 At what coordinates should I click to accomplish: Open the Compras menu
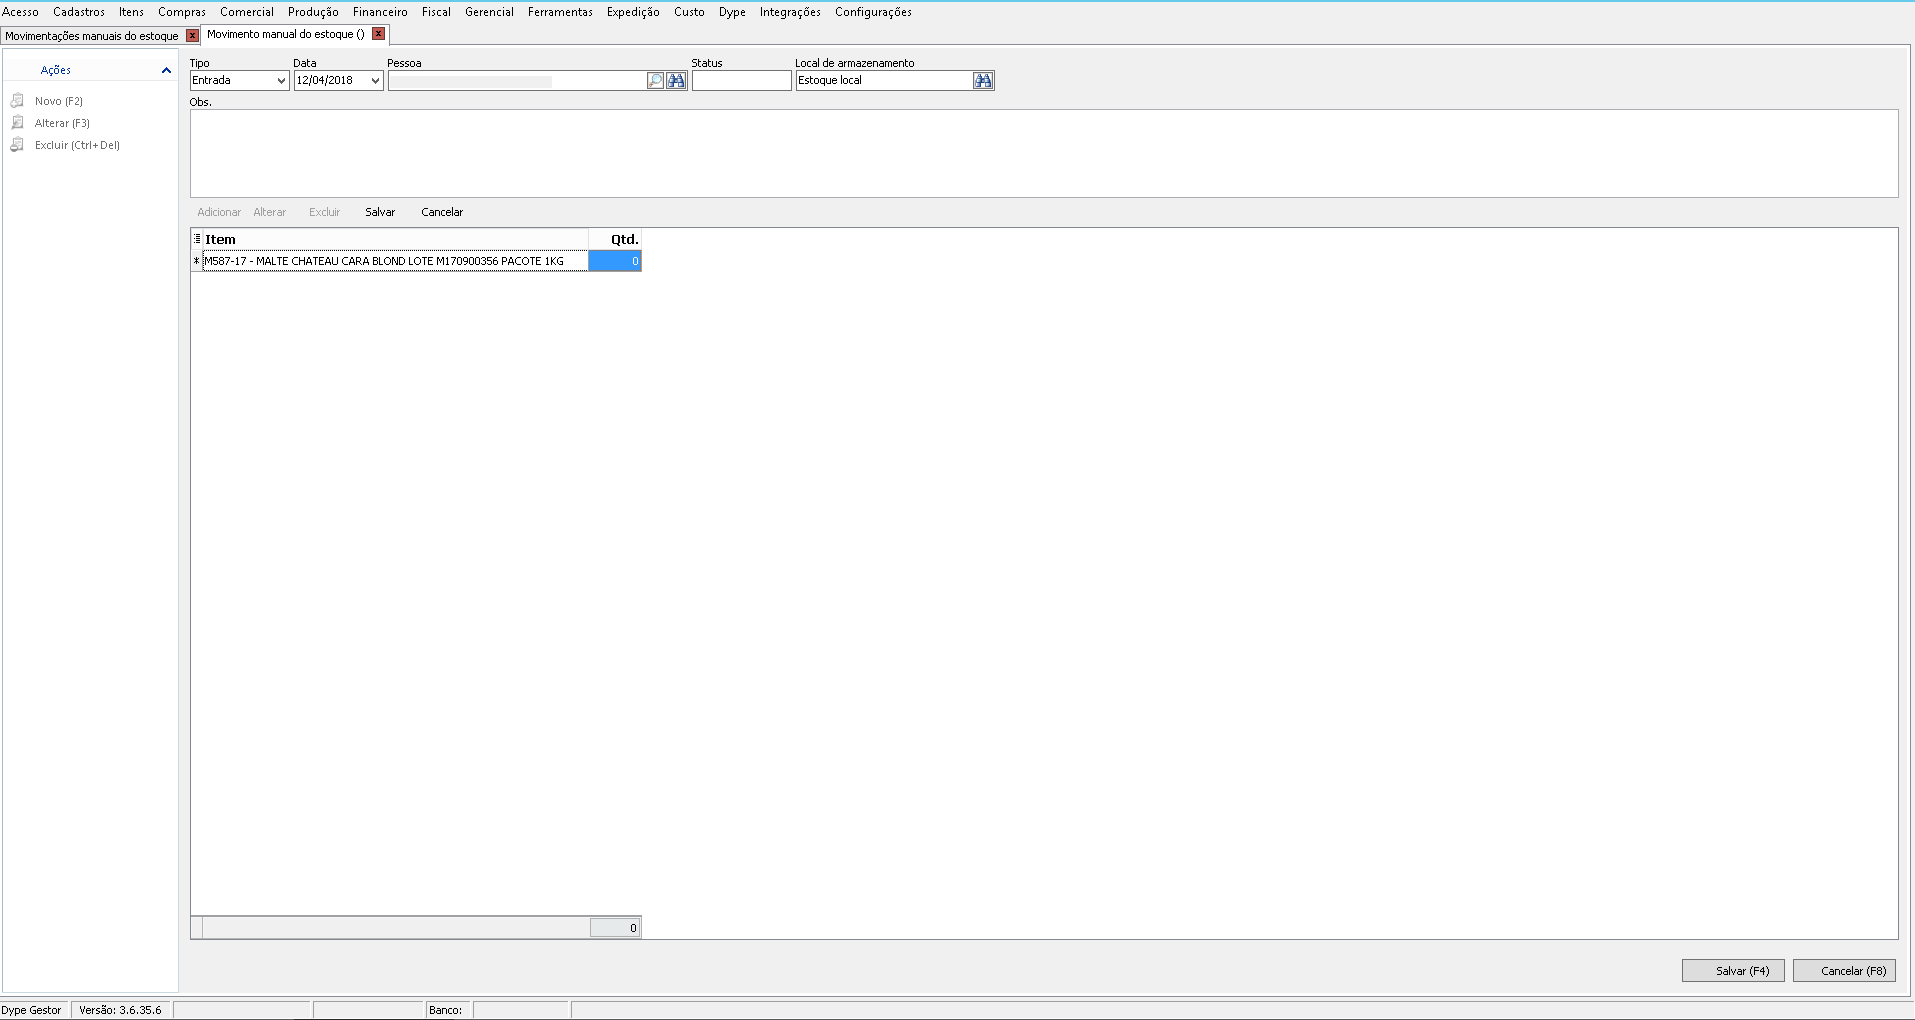click(x=182, y=12)
